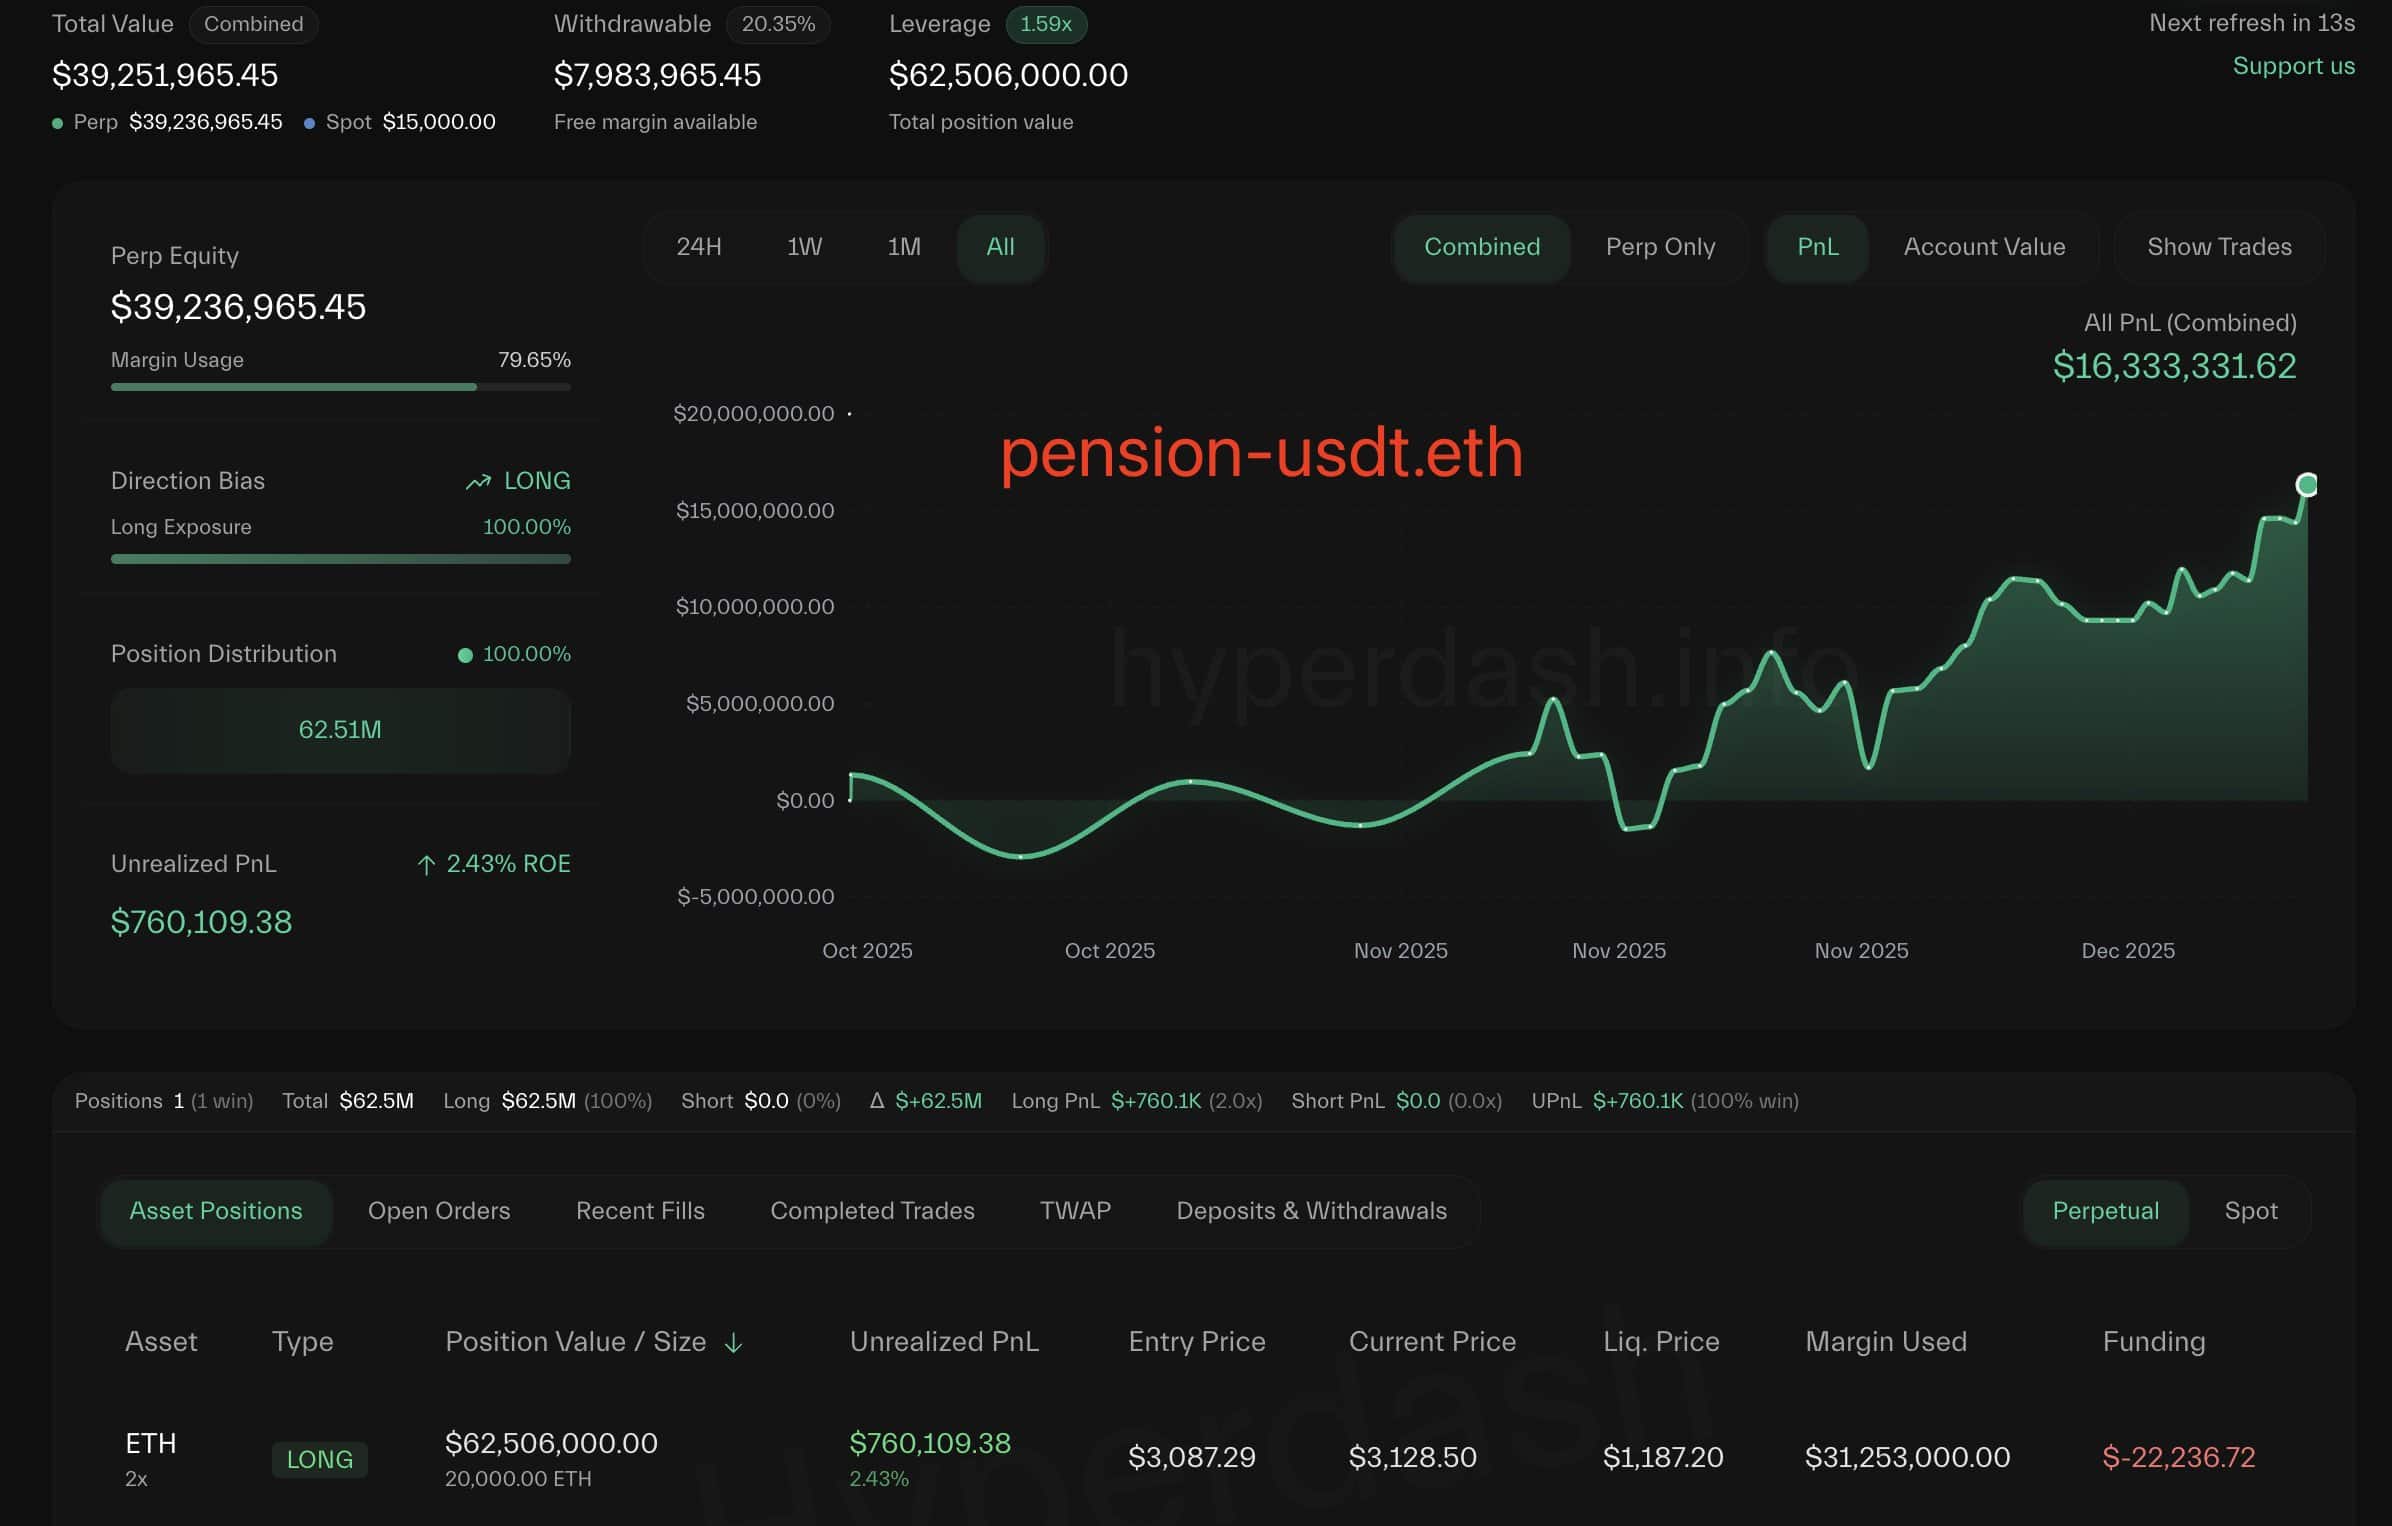Select the 1W time range
This screenshot has width=2392, height=1526.
[804, 247]
